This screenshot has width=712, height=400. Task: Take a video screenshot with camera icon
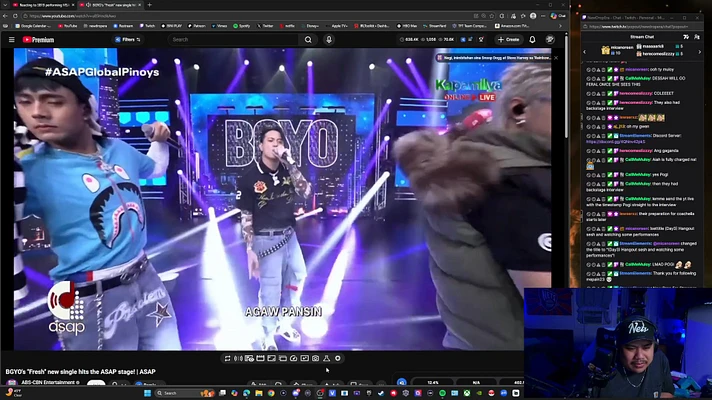click(315, 358)
